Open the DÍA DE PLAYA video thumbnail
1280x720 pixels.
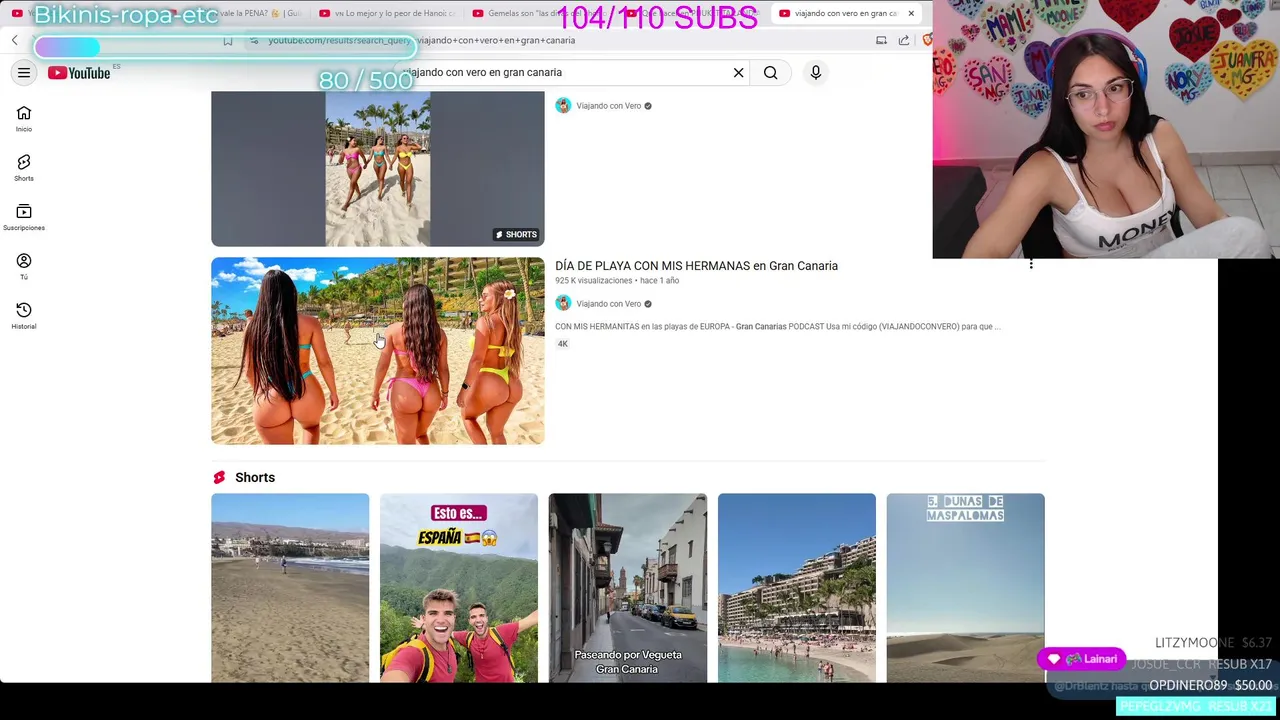click(x=378, y=351)
